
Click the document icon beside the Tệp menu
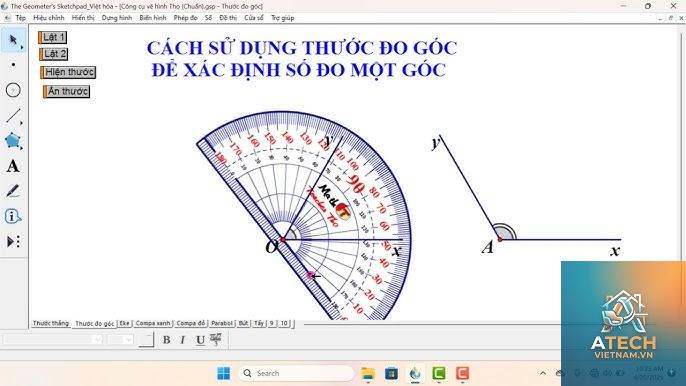point(7,18)
